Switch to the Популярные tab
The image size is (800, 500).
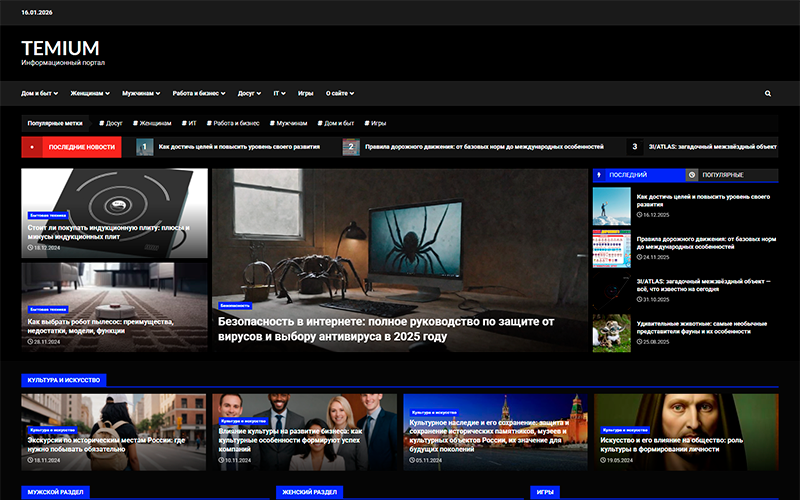[x=723, y=175]
